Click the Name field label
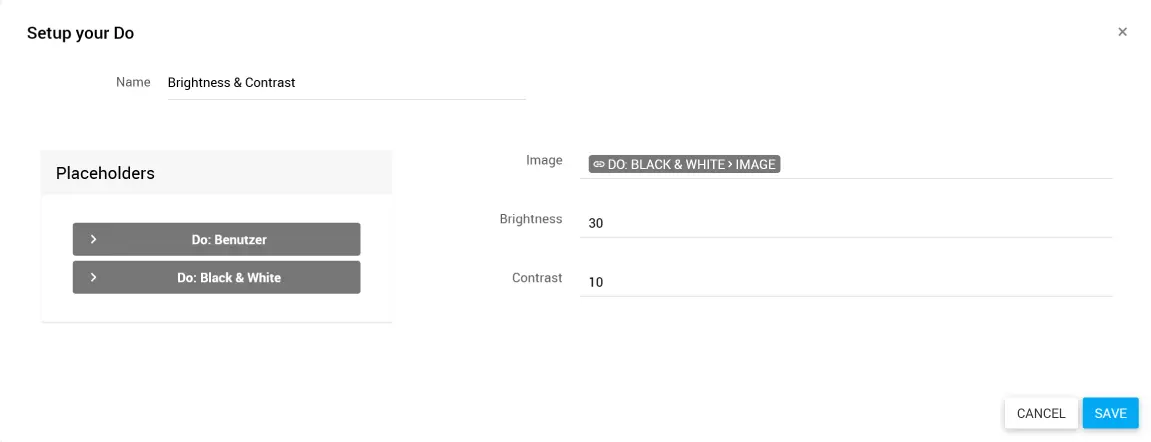The image size is (1151, 442). pos(133,82)
